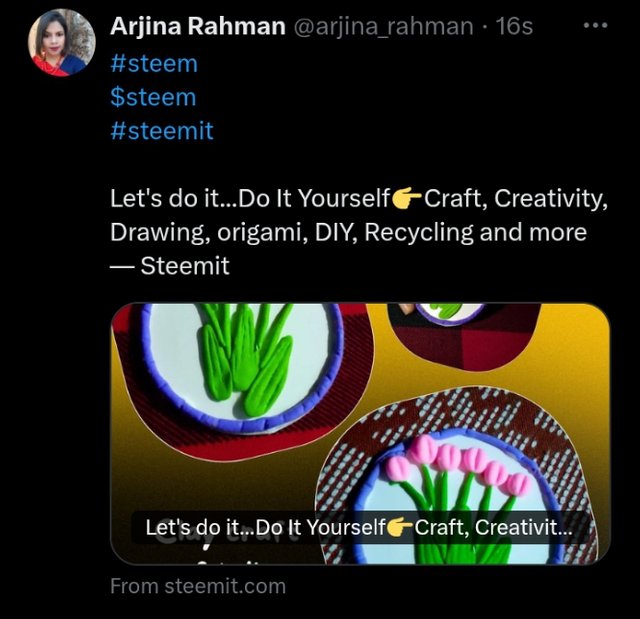
Task: Click the 16s timestamp
Action: click(x=514, y=27)
